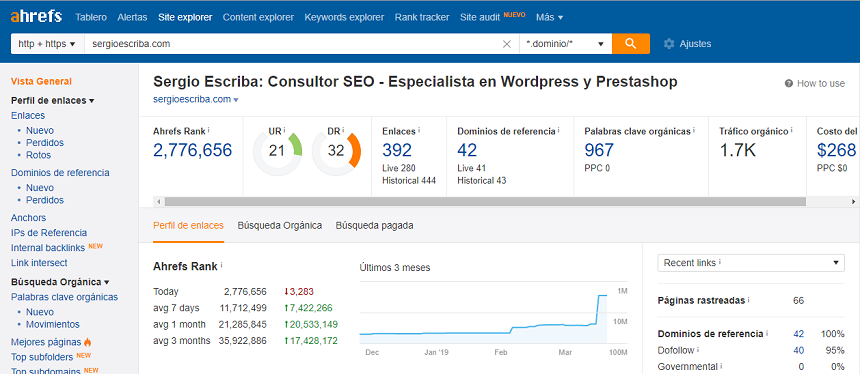Click info icon next to Governmental
Screen dimensions: 860x374
point(721,366)
